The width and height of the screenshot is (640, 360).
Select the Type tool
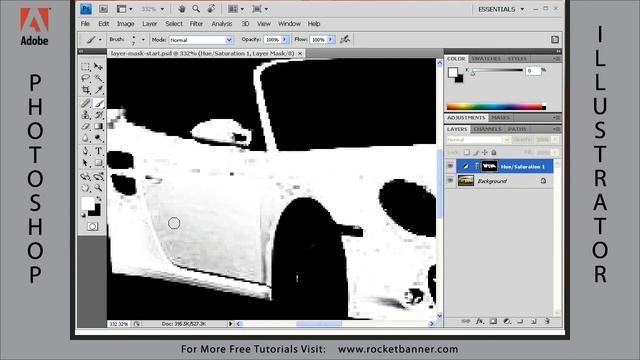point(98,151)
